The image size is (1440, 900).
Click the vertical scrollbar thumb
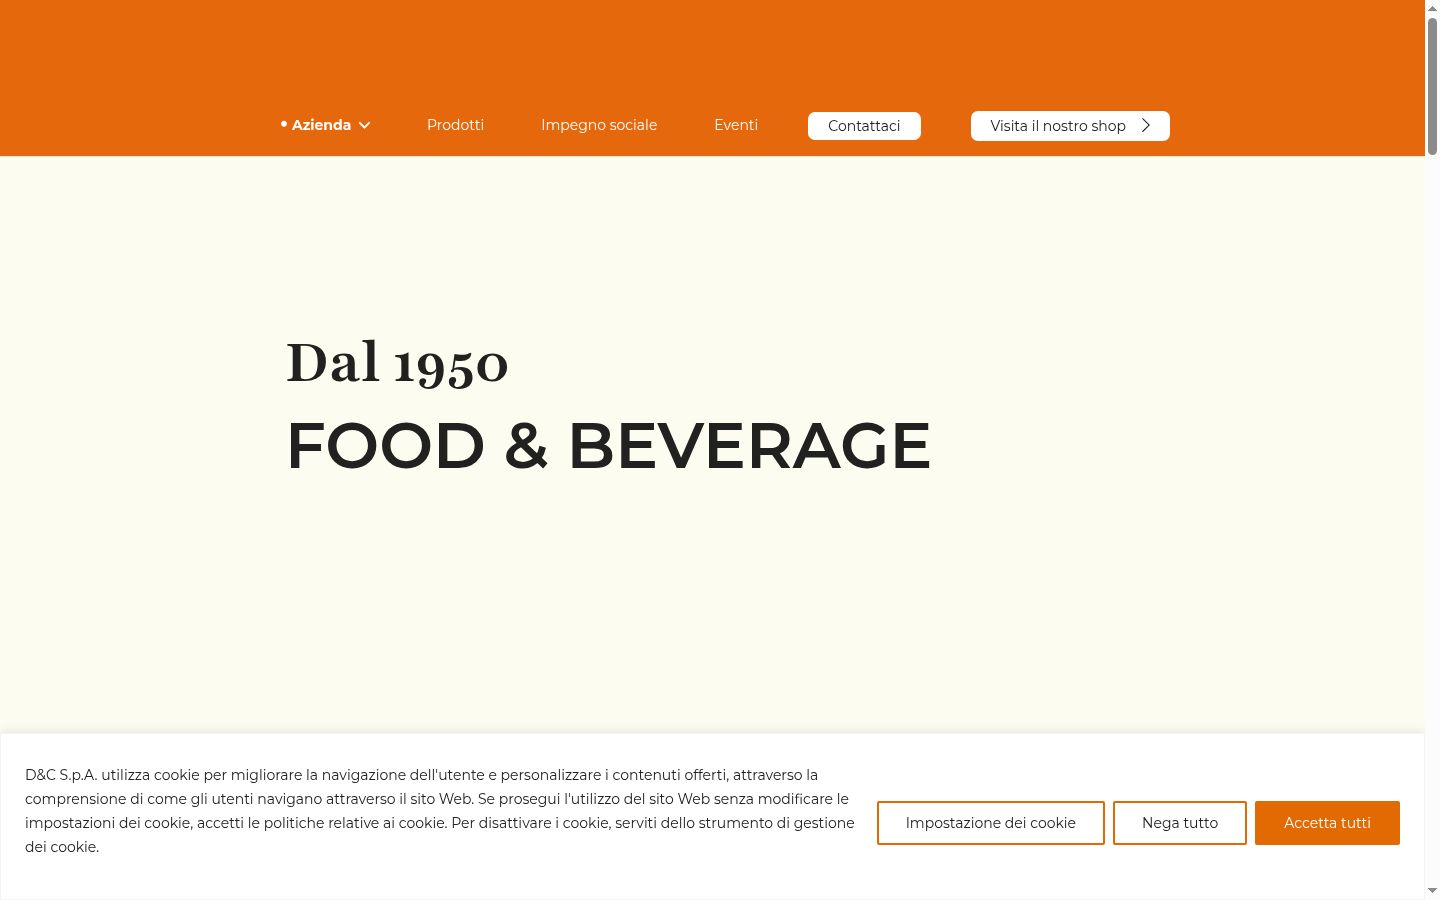click(1432, 86)
